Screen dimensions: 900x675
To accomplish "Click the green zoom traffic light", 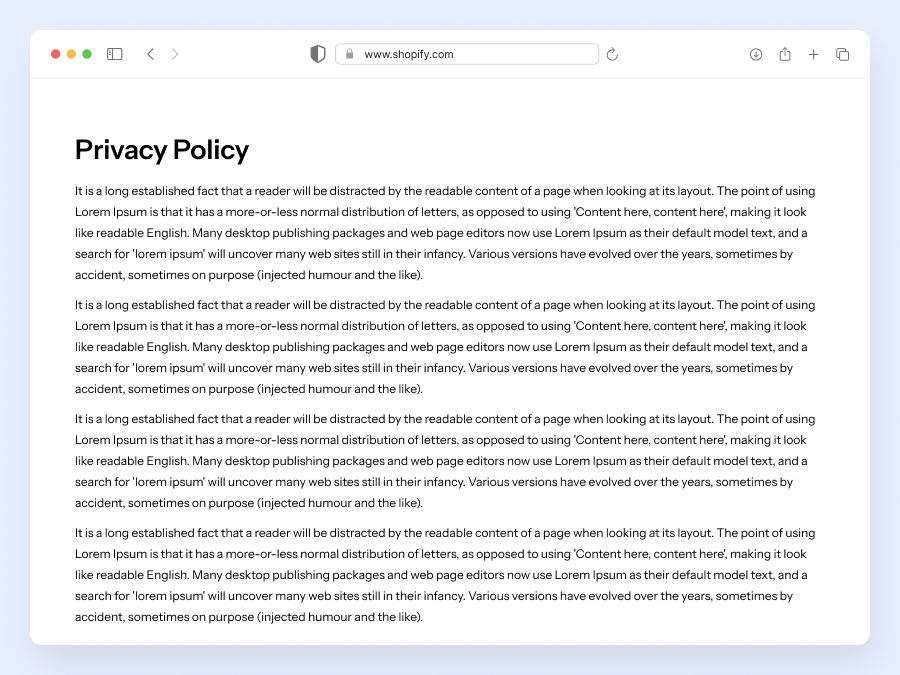I will click(87, 54).
